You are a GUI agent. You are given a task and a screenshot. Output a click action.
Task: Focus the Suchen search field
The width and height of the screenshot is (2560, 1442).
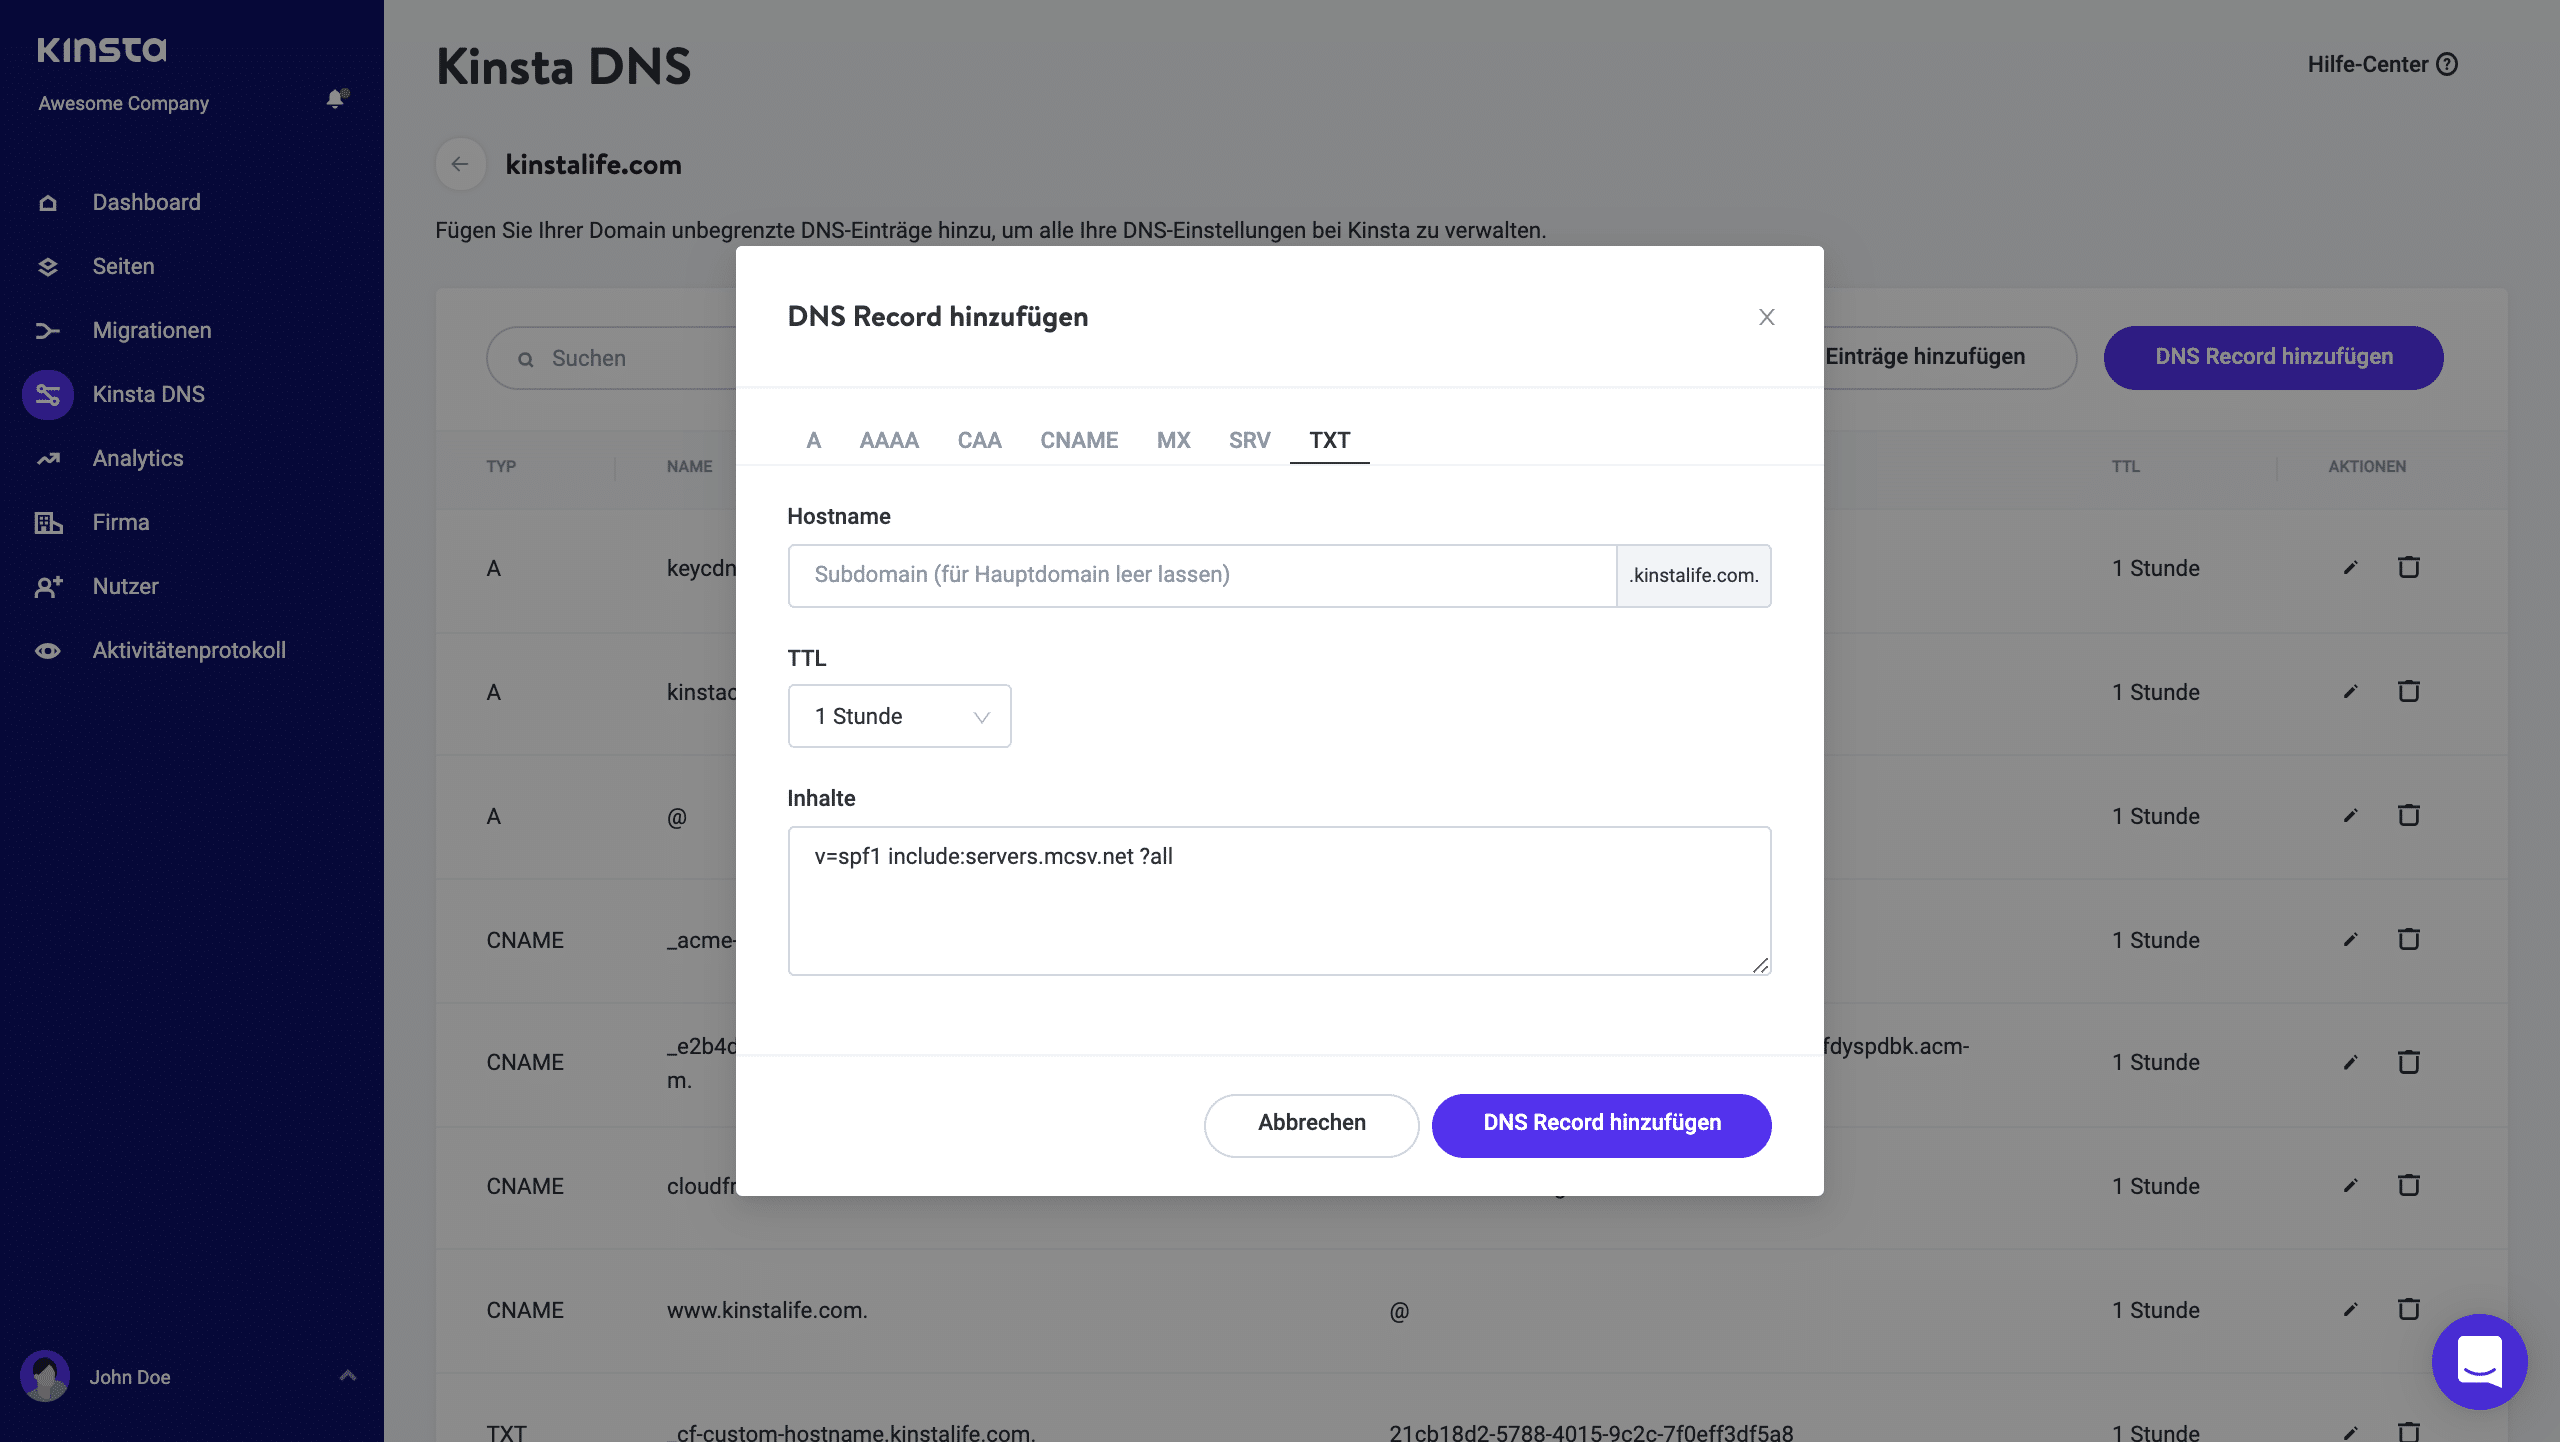(x=612, y=359)
